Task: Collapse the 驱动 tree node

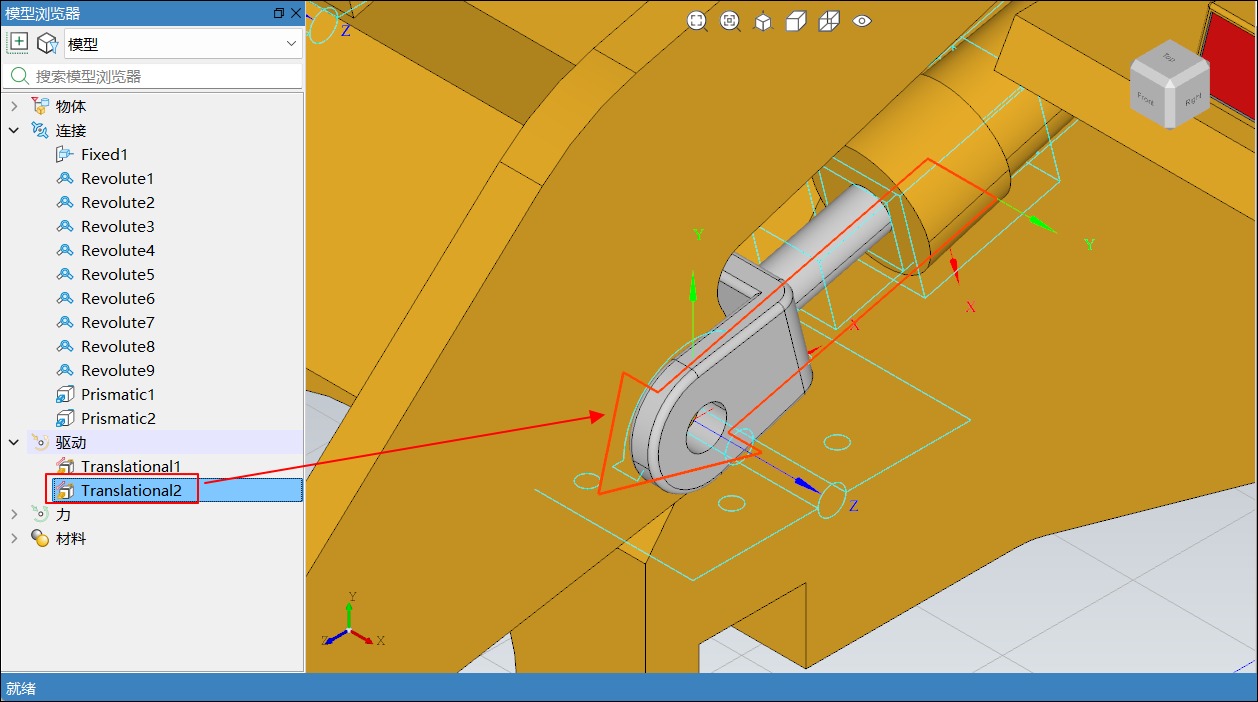Action: coord(14,442)
